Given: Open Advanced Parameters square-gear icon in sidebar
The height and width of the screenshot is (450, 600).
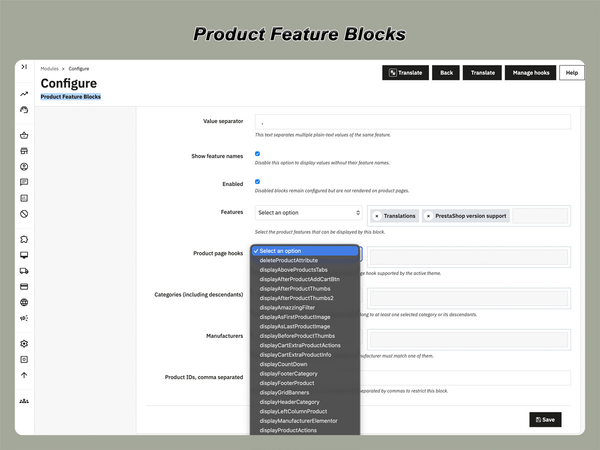Looking at the screenshot, I should pyautogui.click(x=24, y=359).
